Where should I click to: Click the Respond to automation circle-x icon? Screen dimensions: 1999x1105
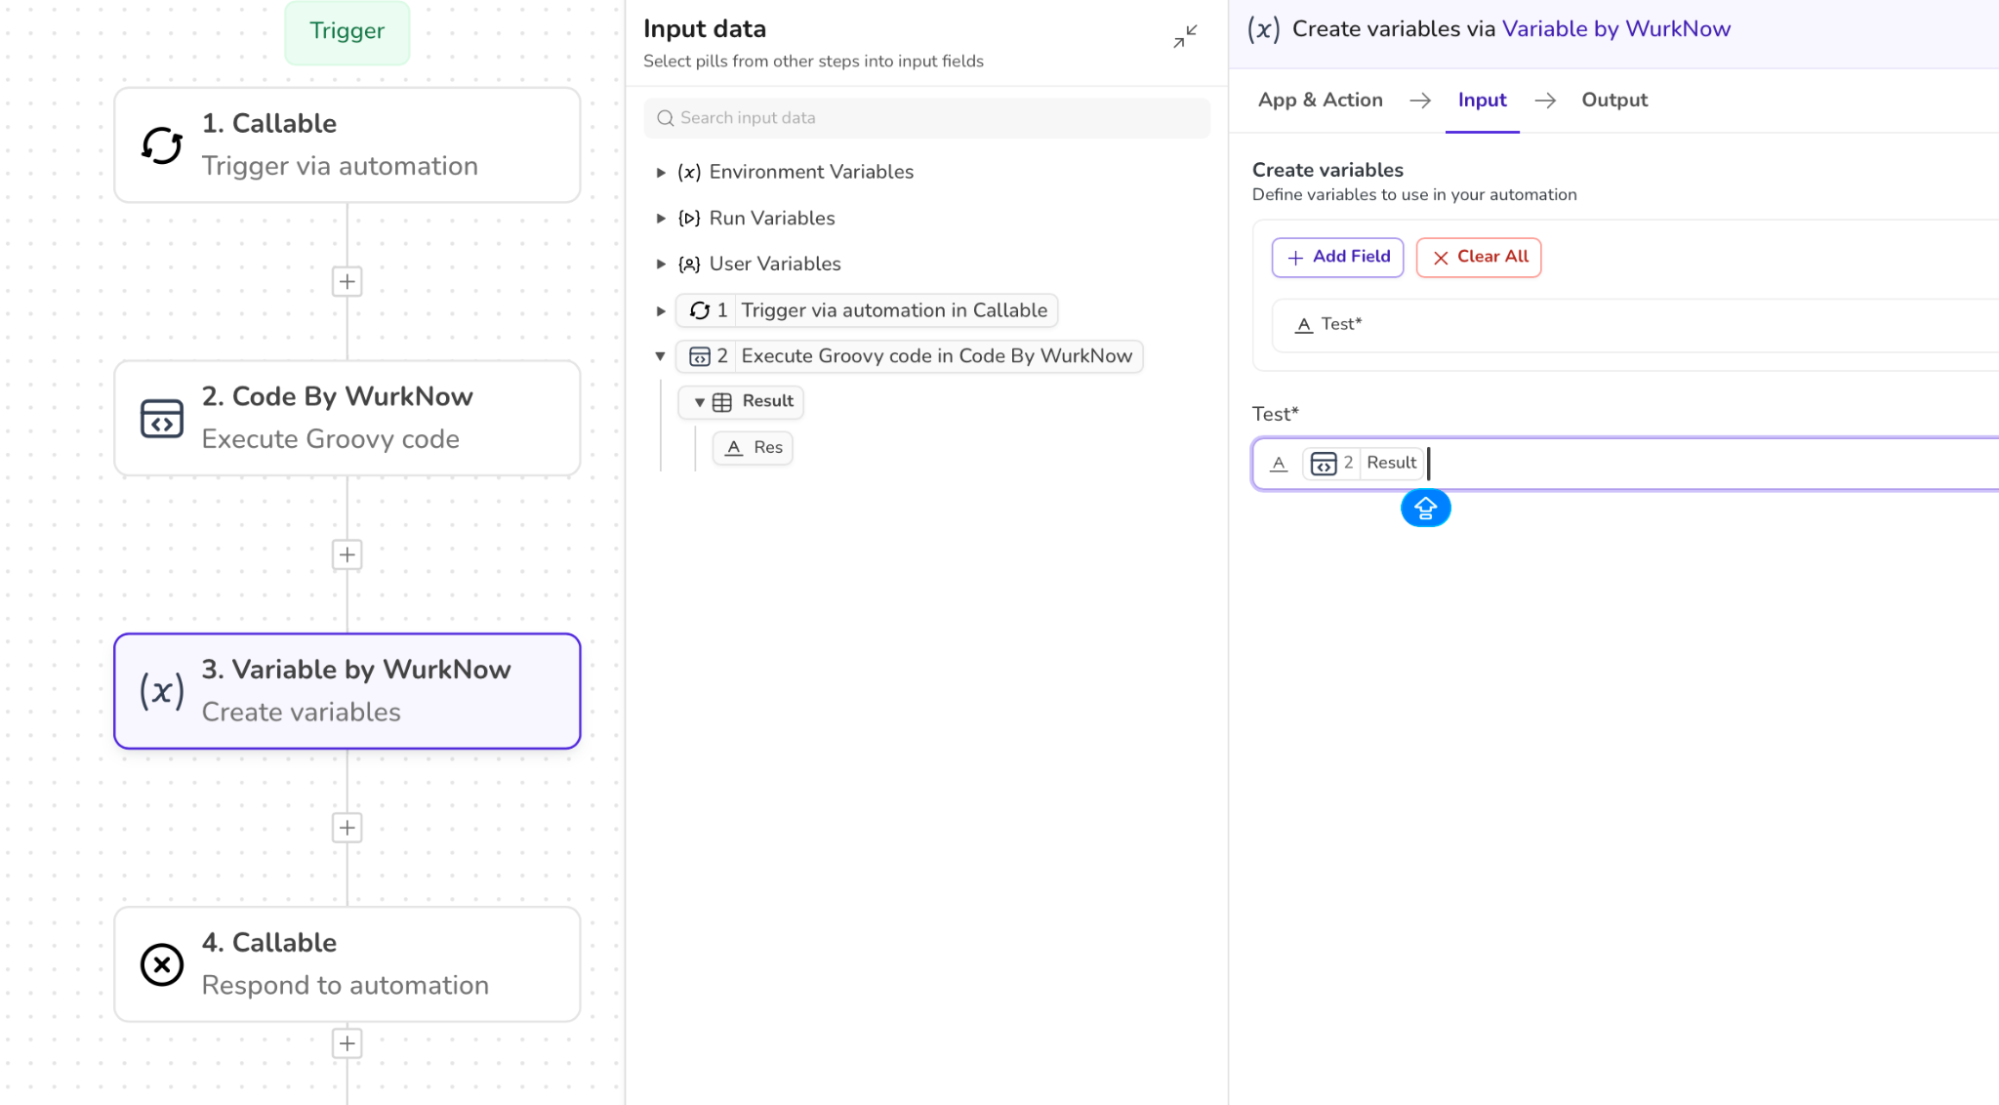coord(161,964)
